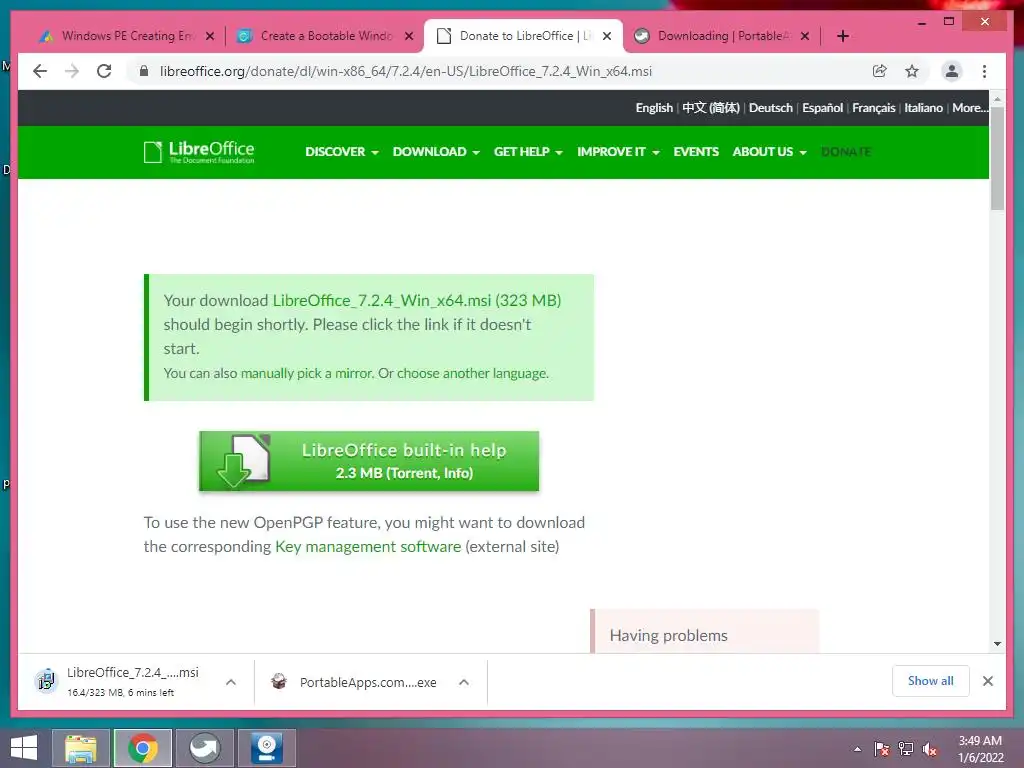The image size is (1024, 768).
Task: Click the scrollbar up arrow
Action: click(997, 99)
